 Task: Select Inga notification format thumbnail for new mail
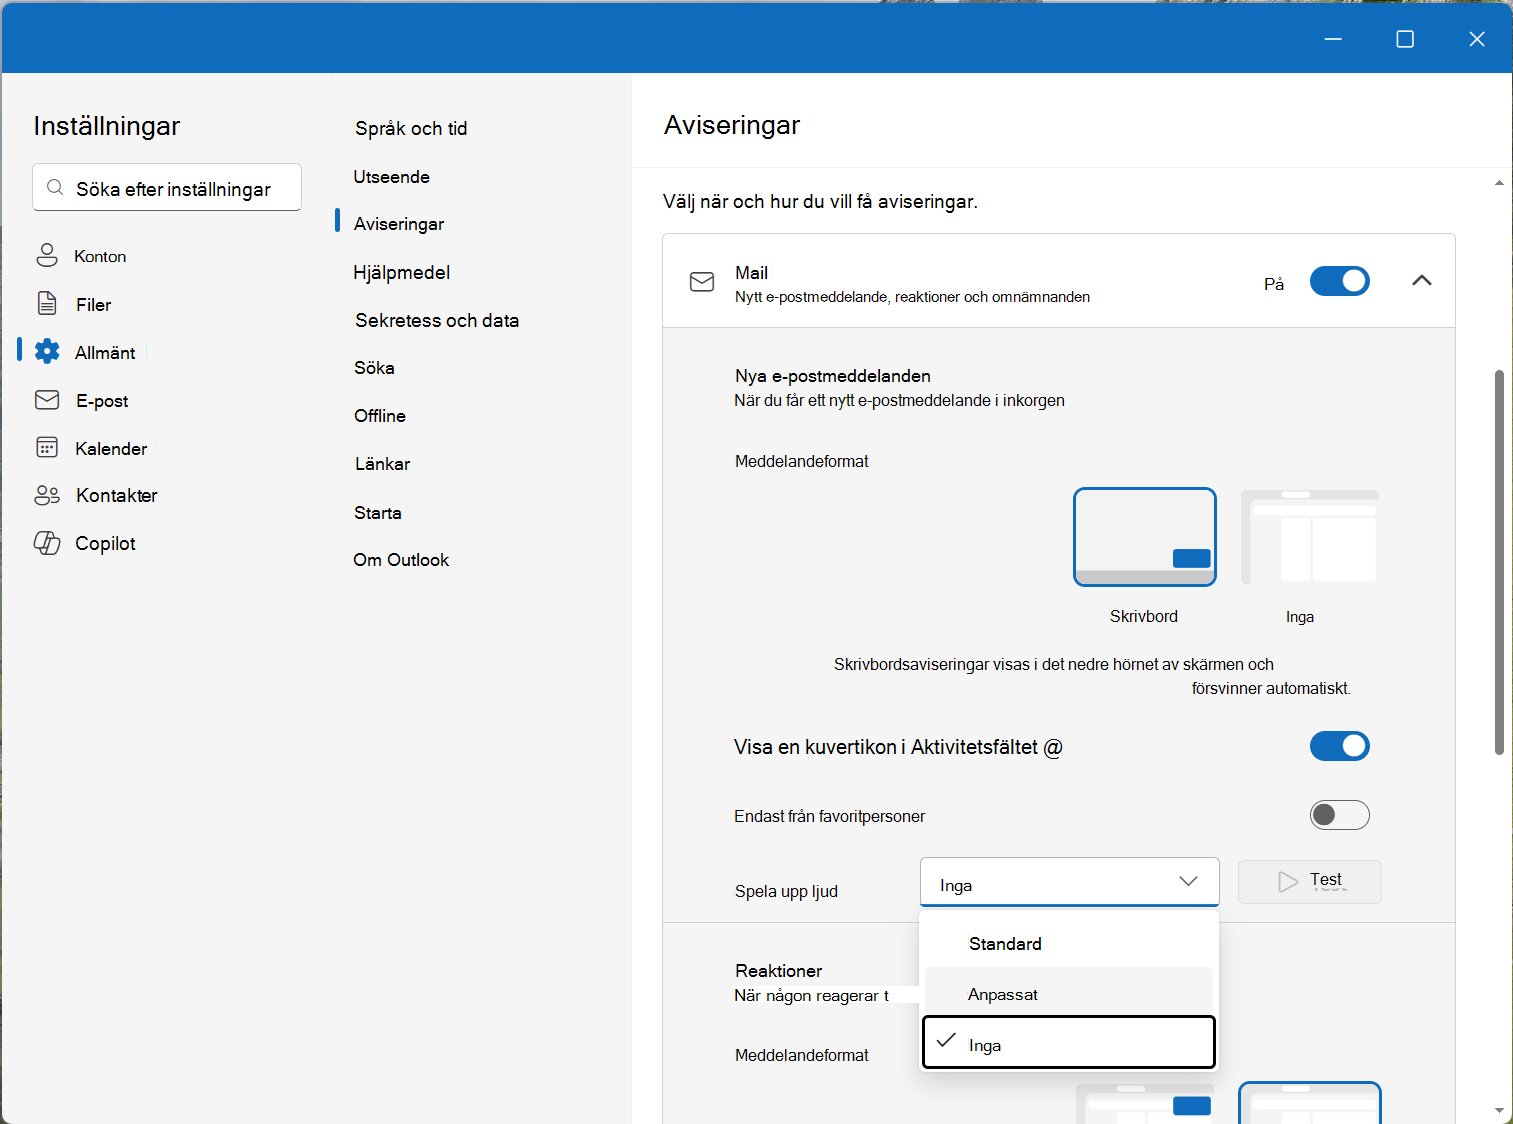[1309, 537]
